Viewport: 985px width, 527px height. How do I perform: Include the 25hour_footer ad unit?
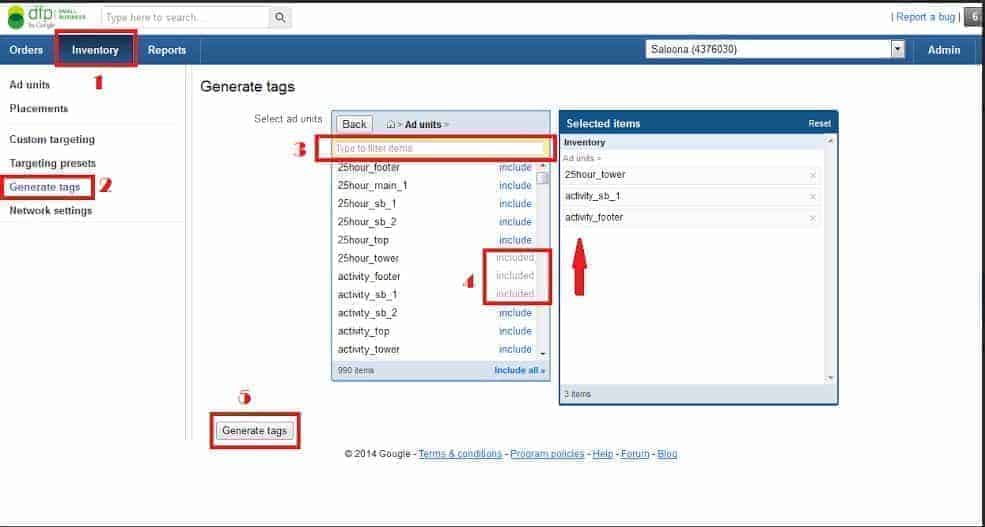point(515,168)
